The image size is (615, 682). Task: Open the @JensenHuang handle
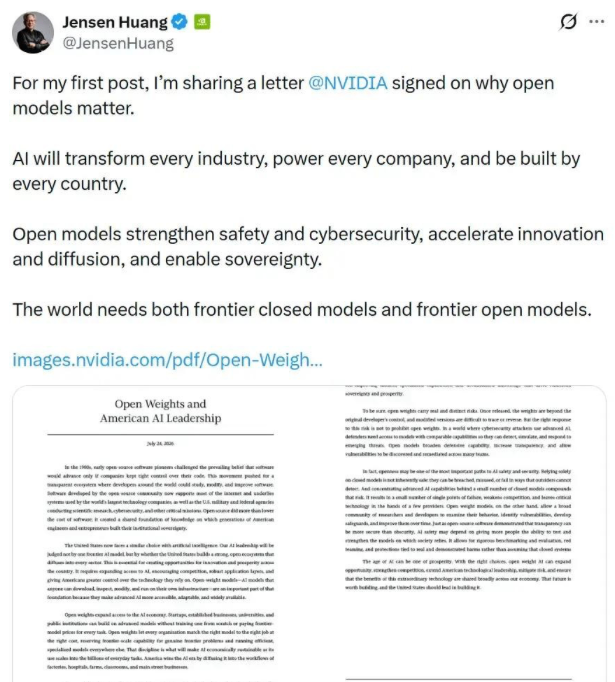click(118, 43)
